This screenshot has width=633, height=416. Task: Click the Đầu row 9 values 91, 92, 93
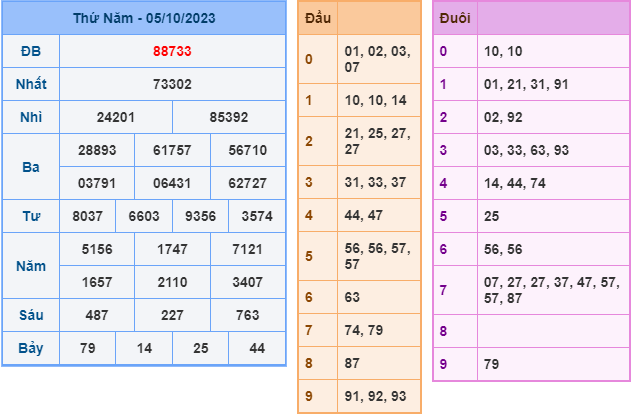(x=375, y=396)
